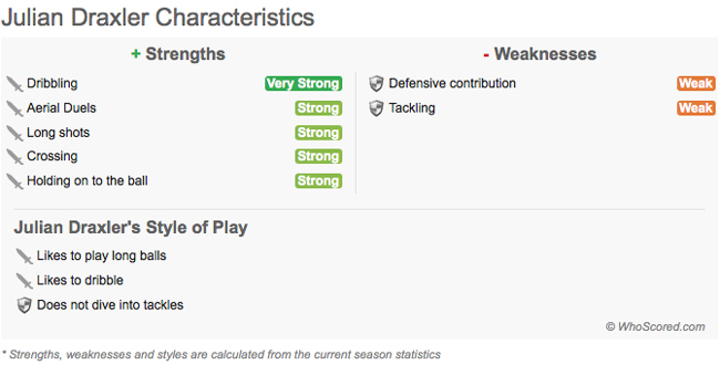Image resolution: width=720 pixels, height=365 pixels.
Task: Click sword icon beside Holding on to the ball
Action: 15,182
